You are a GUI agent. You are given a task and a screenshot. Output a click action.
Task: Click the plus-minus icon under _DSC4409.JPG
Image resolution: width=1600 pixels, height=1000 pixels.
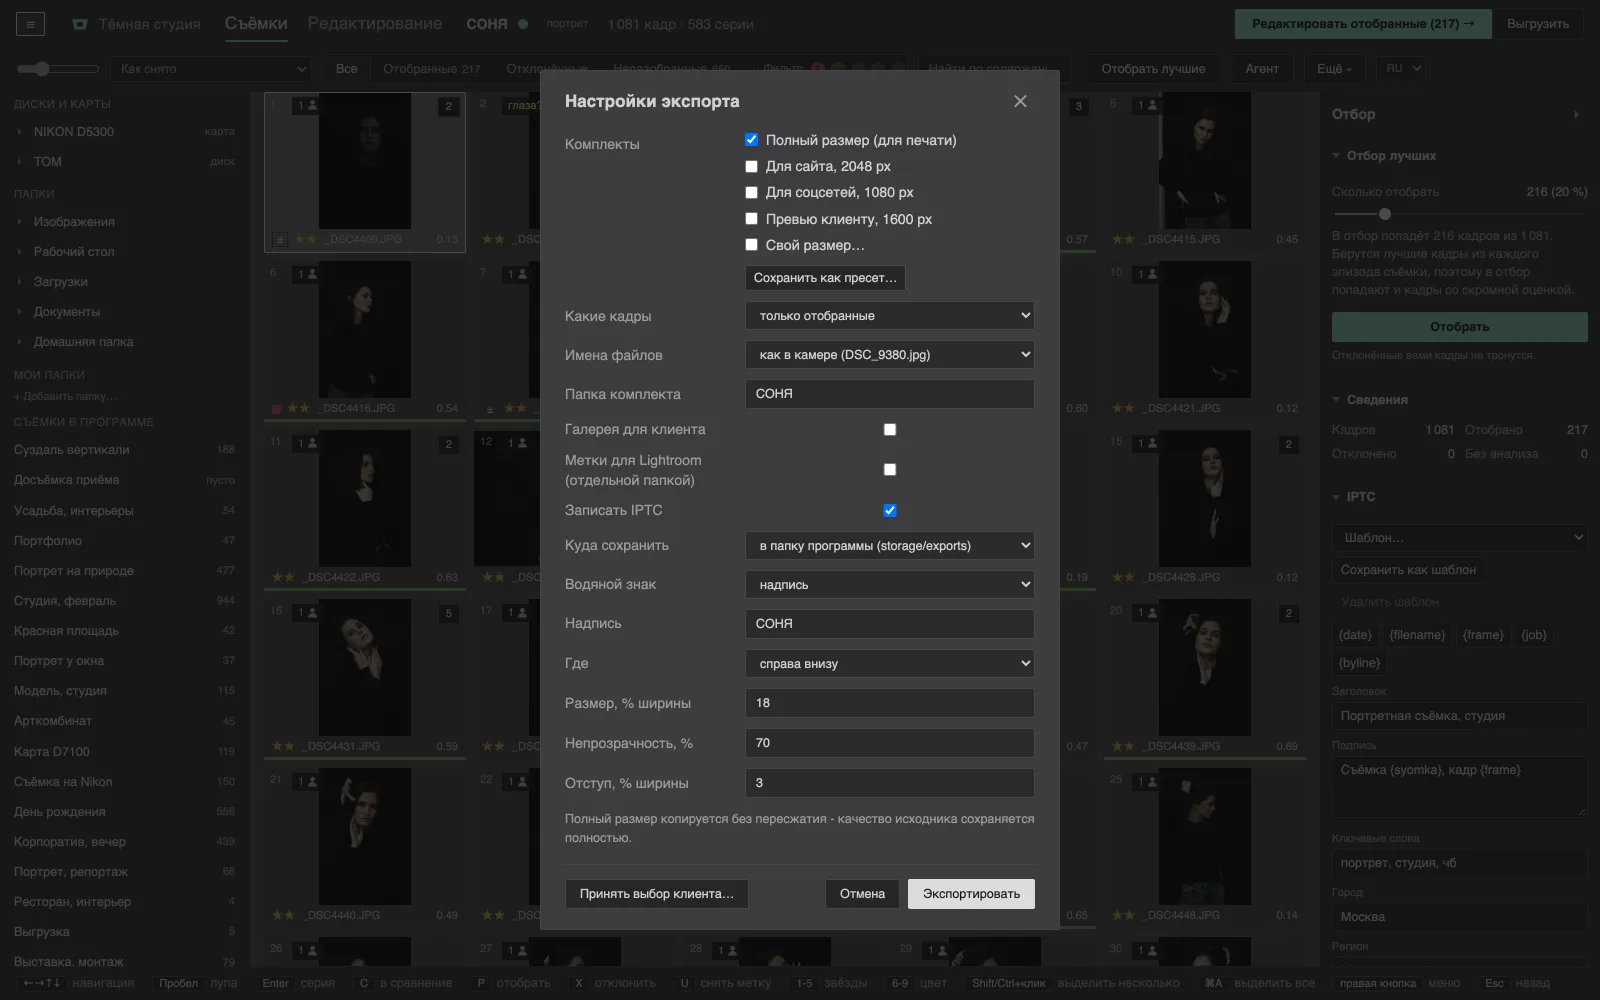point(280,240)
